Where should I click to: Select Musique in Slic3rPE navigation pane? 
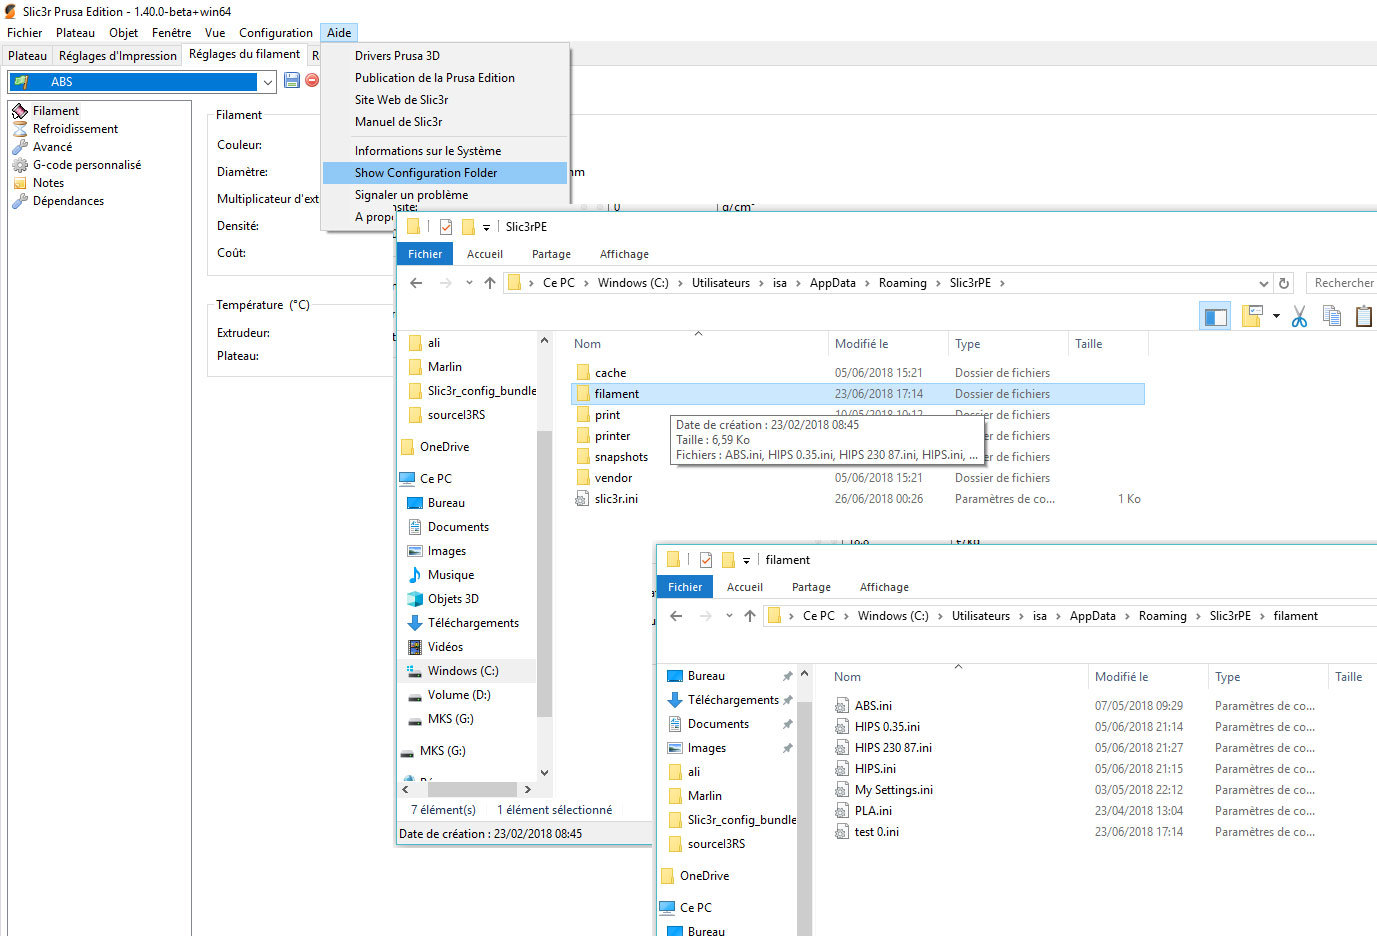point(451,575)
